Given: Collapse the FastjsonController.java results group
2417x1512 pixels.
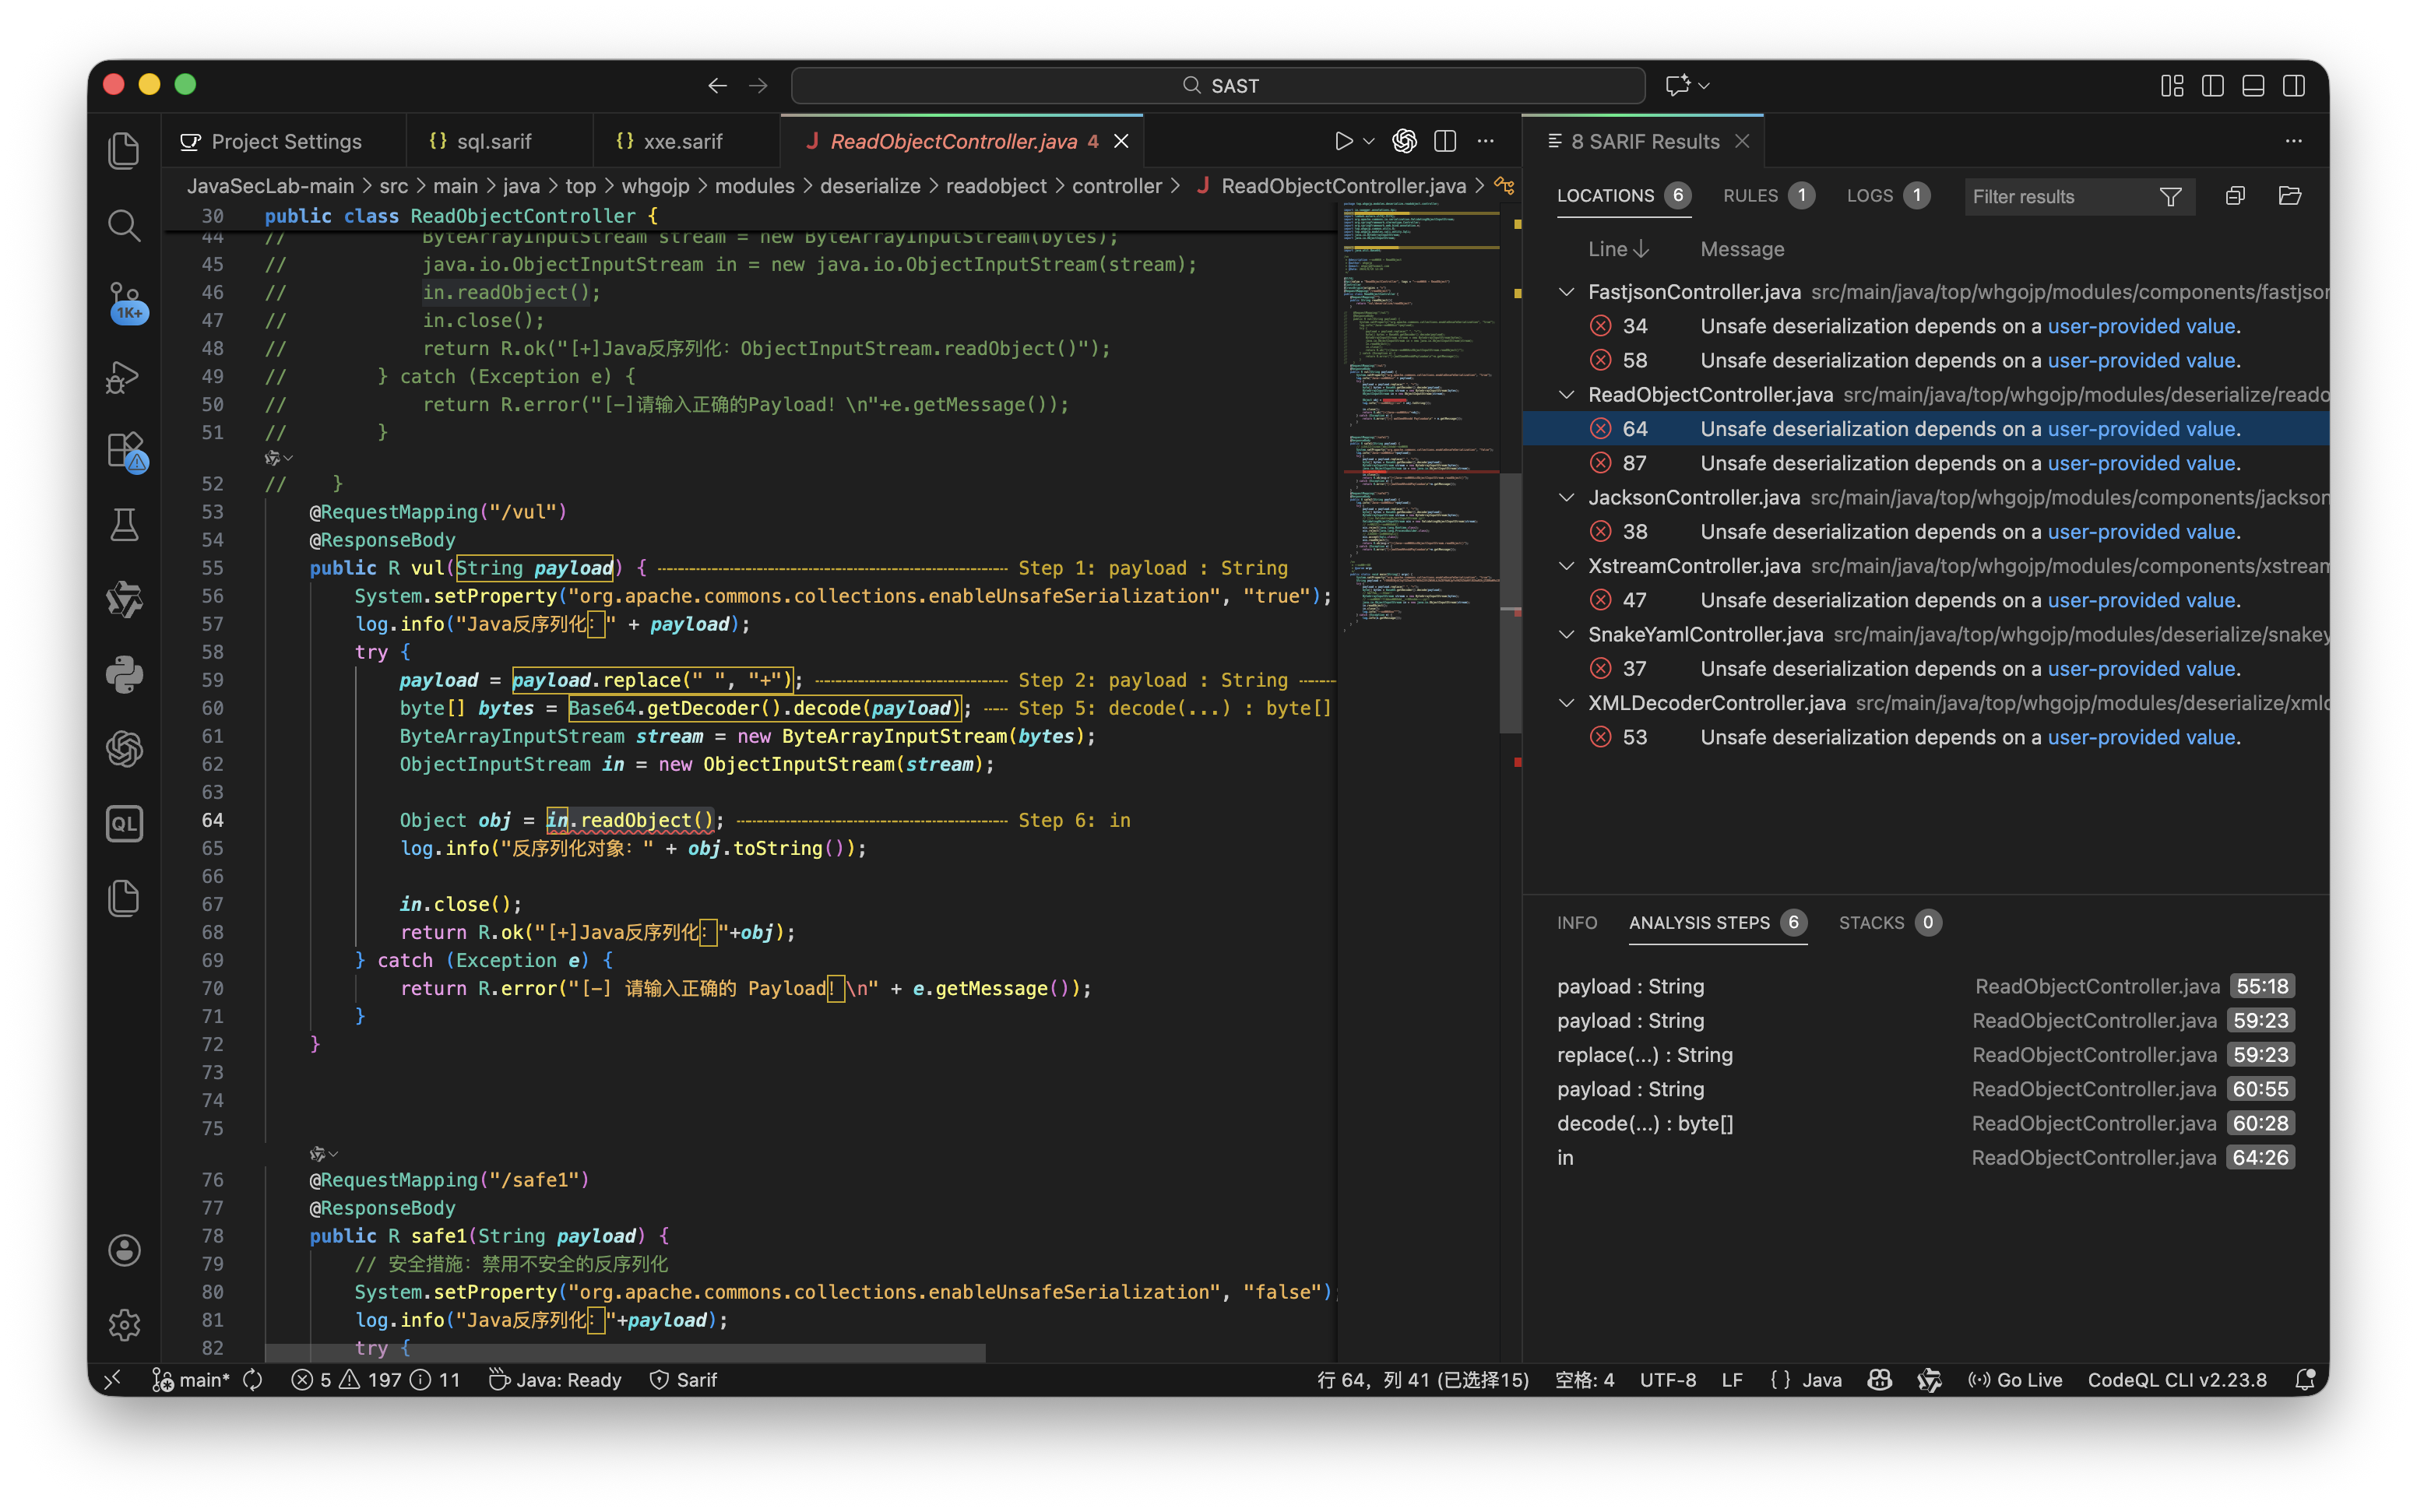Looking at the screenshot, I should (x=1567, y=292).
